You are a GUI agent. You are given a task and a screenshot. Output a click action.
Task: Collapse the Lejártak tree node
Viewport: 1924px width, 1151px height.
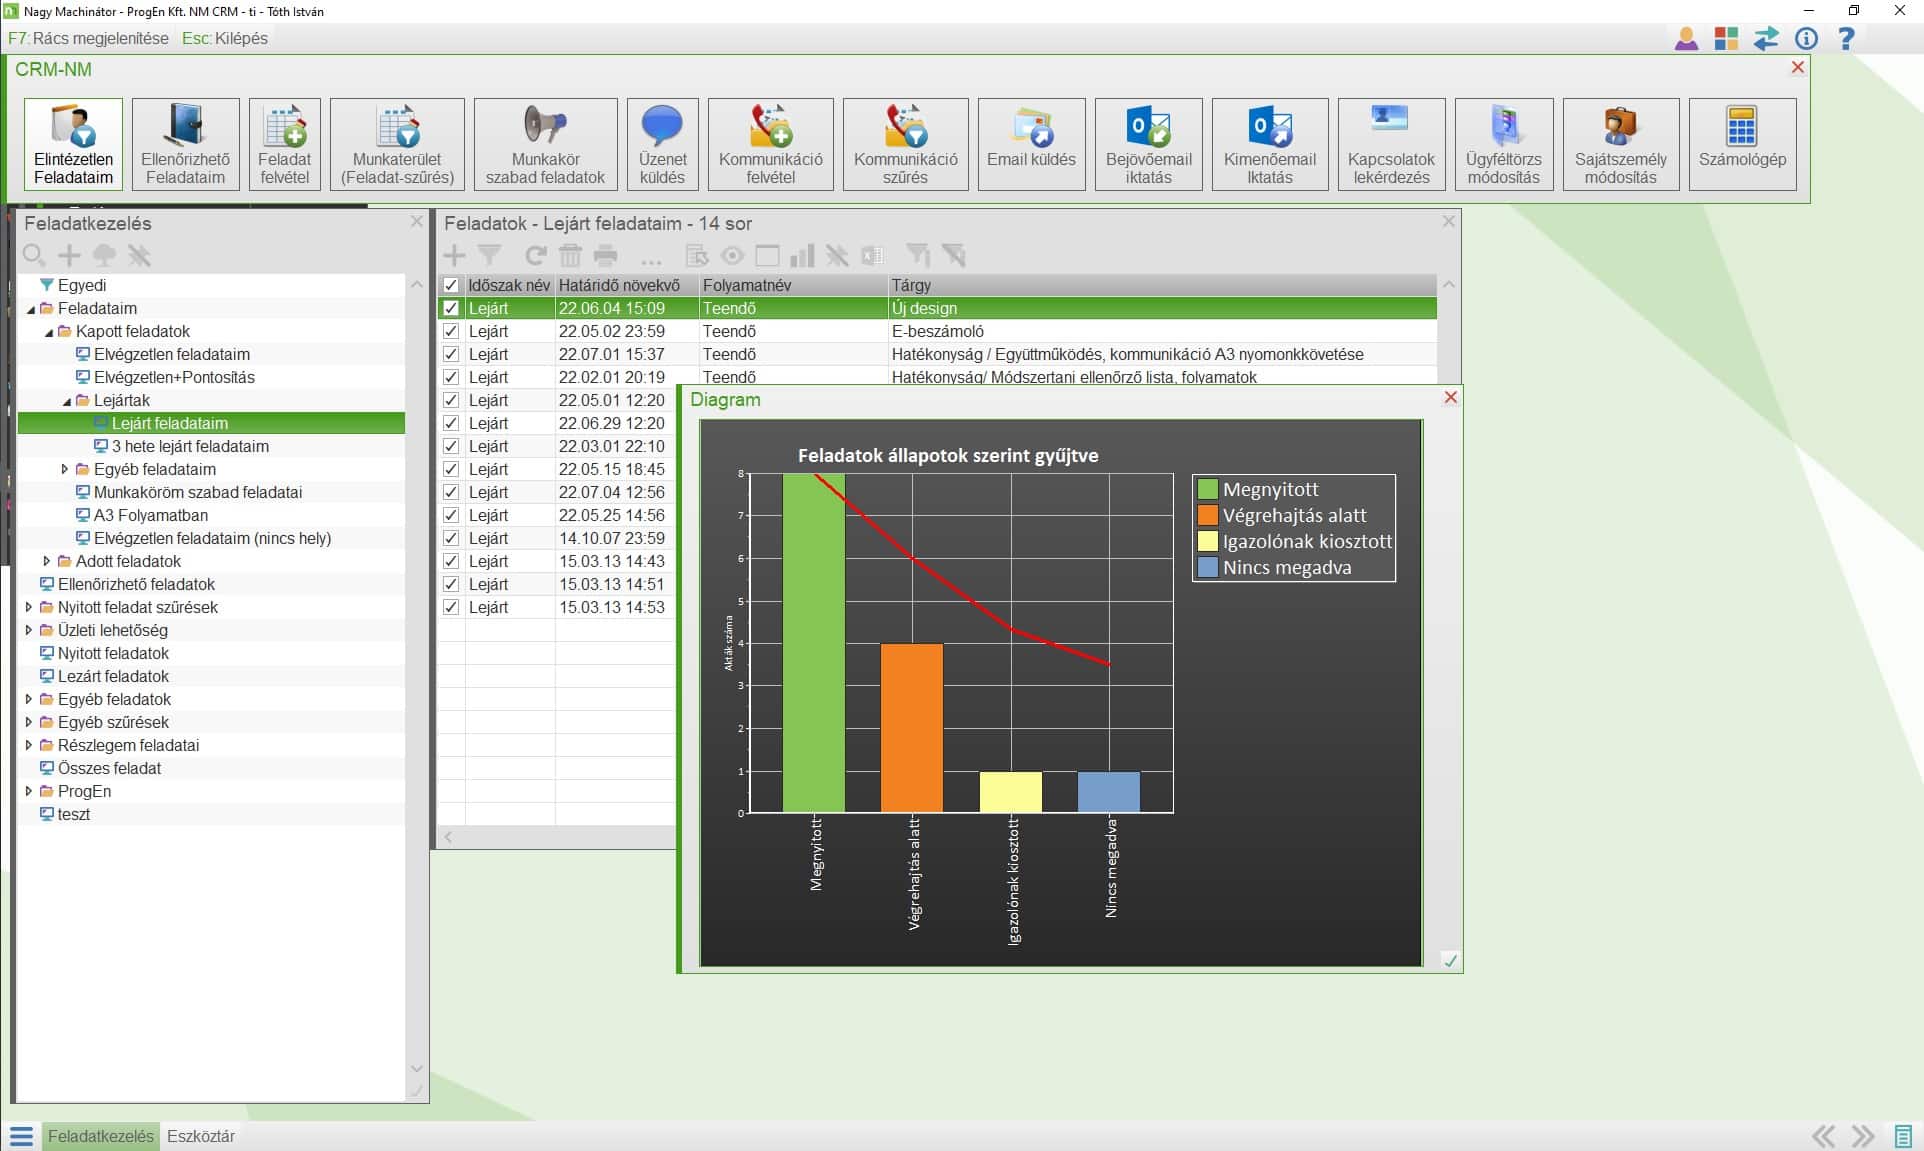66,400
